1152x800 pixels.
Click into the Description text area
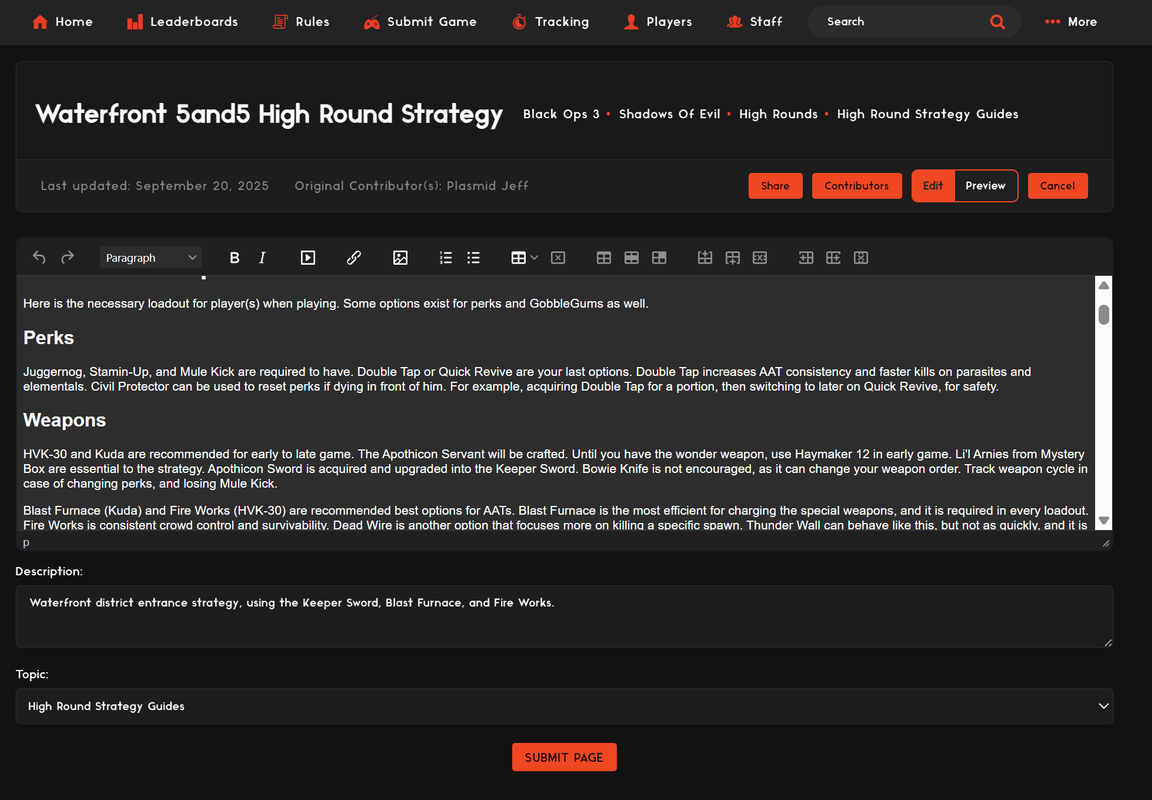(x=564, y=616)
